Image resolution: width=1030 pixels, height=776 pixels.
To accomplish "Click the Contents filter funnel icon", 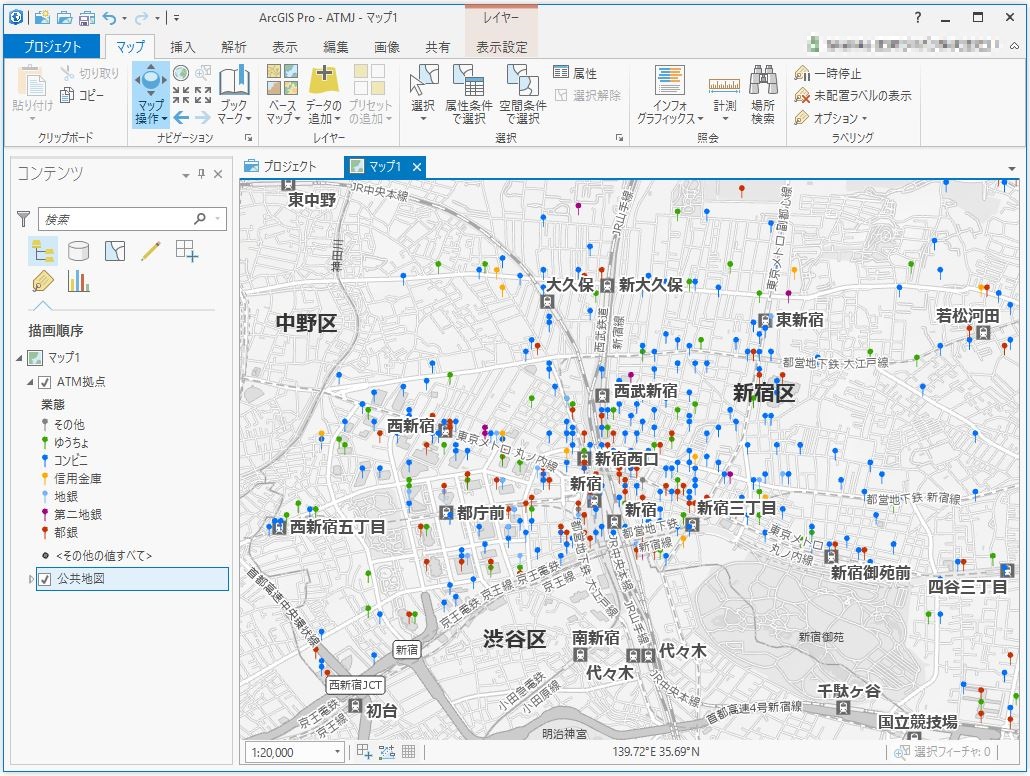I will (x=24, y=219).
